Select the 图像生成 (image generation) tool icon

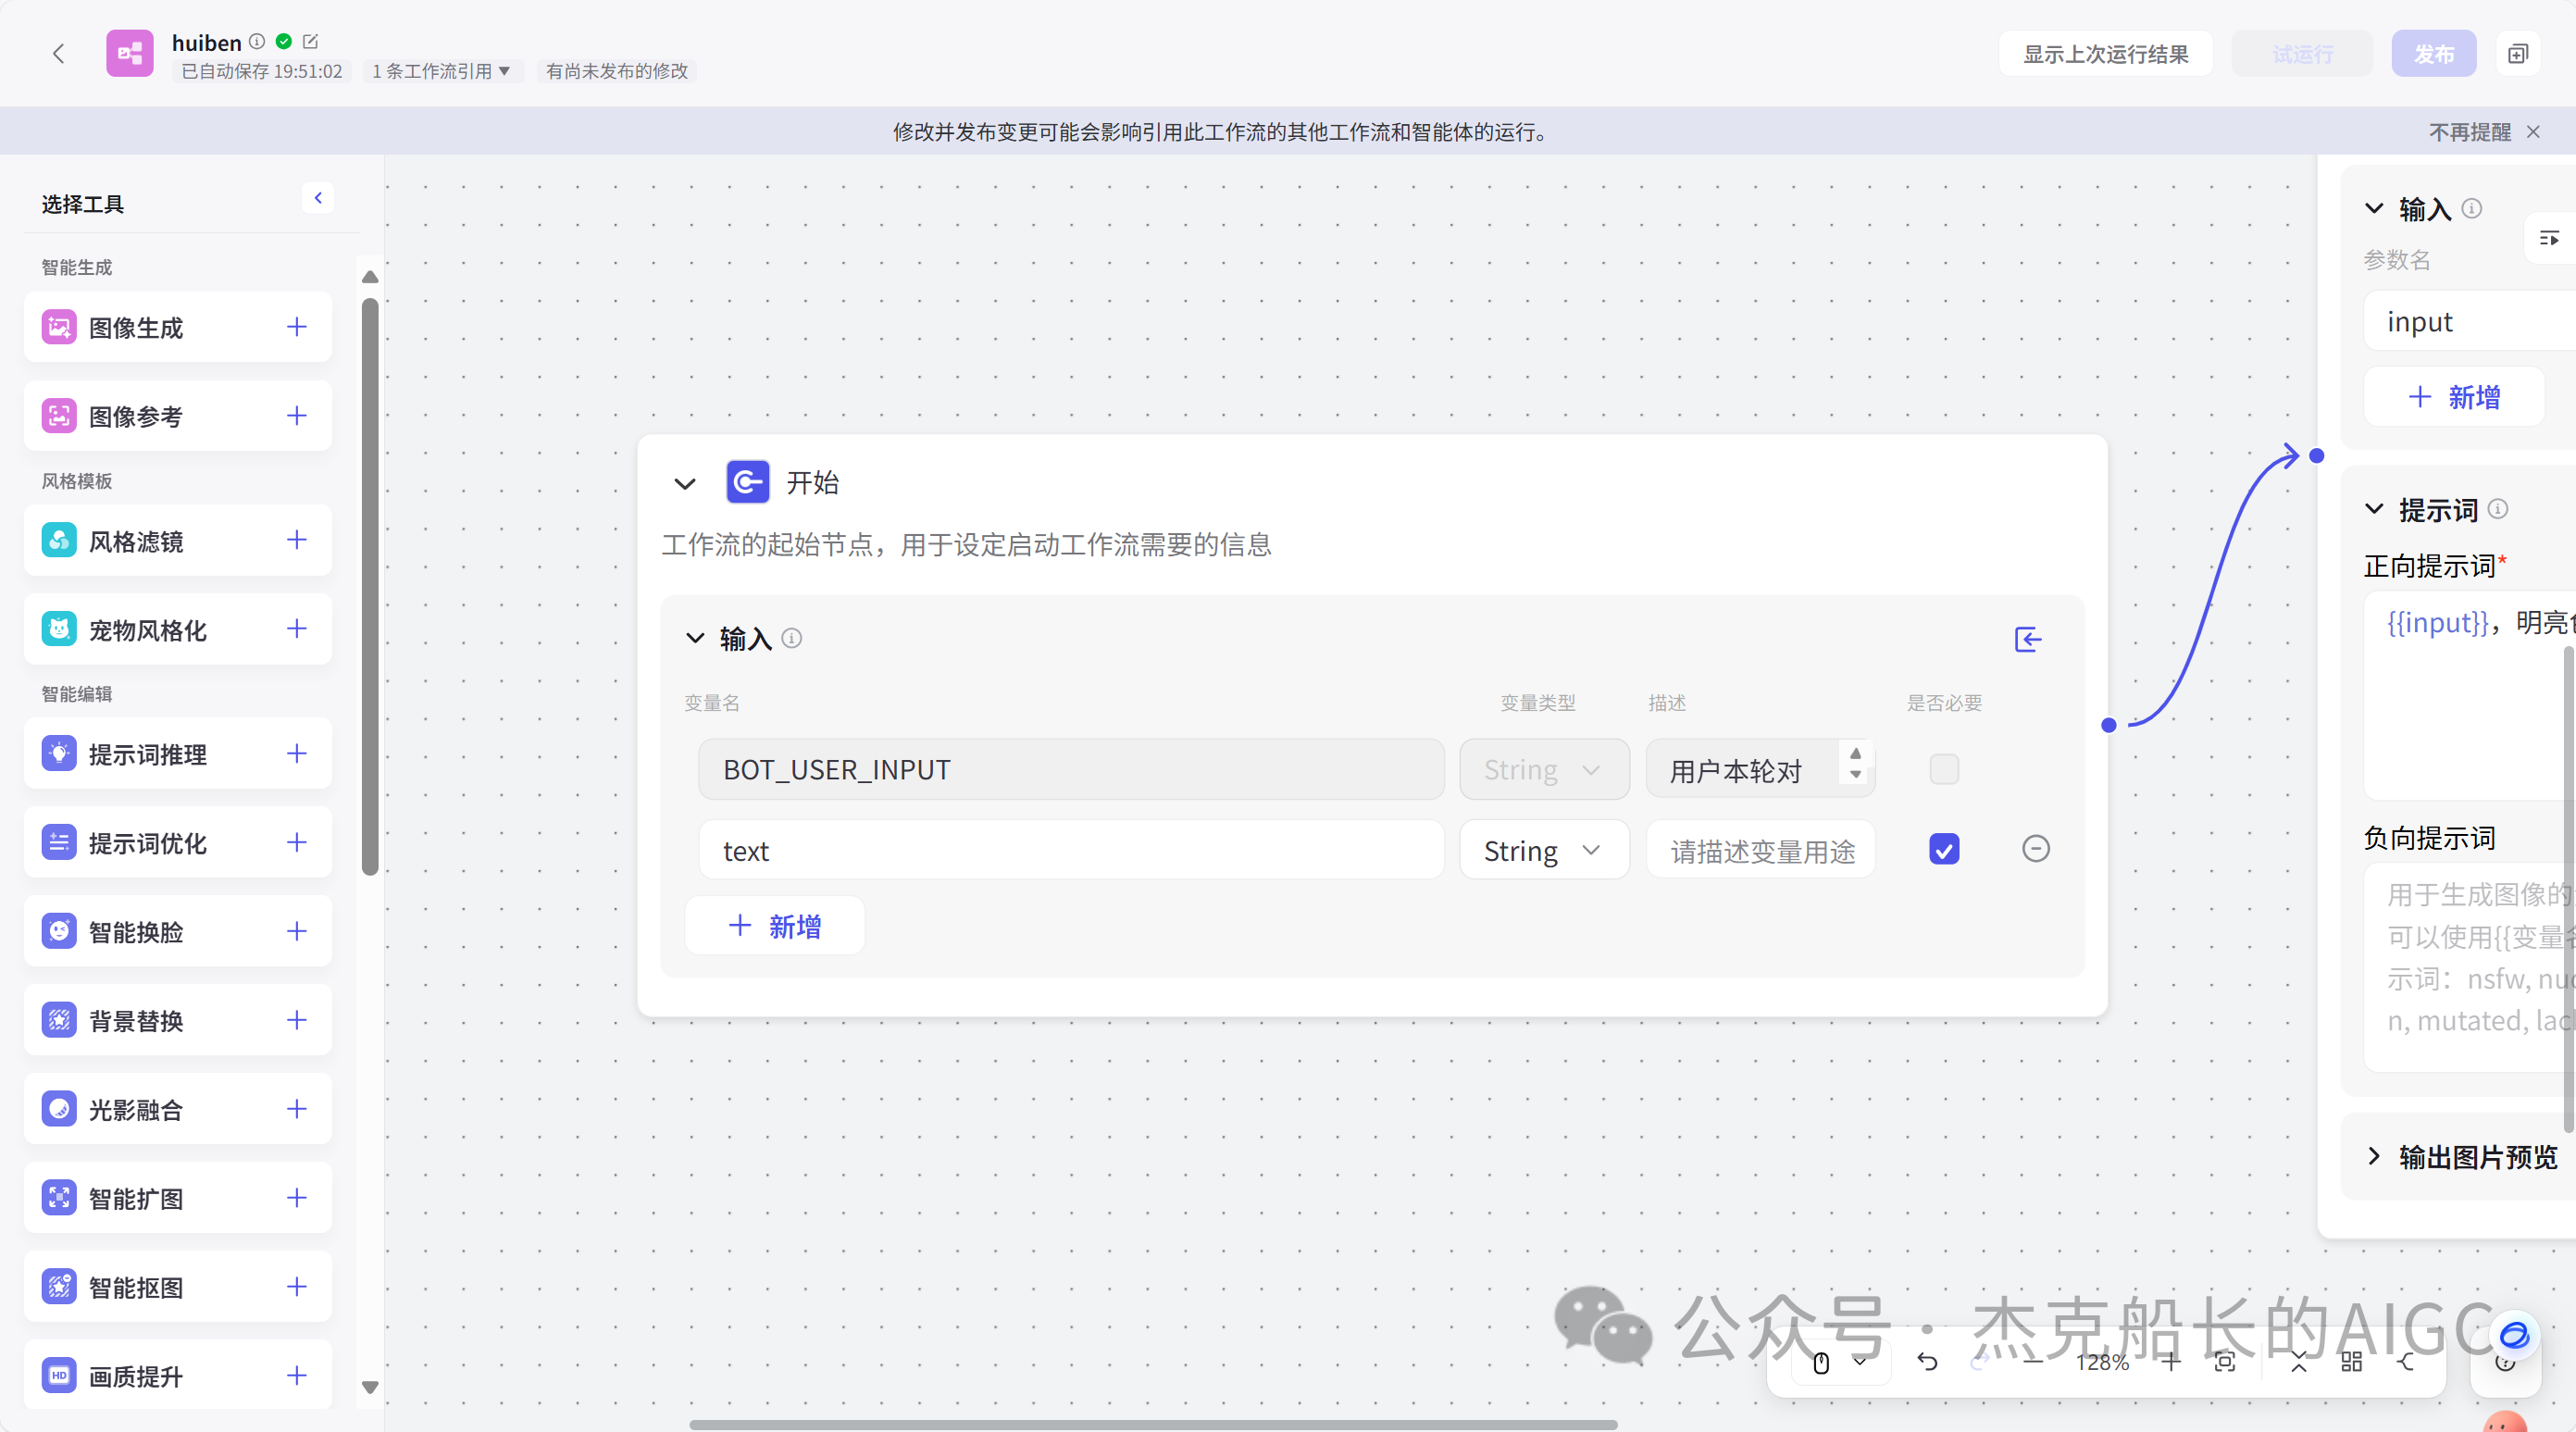(x=58, y=327)
